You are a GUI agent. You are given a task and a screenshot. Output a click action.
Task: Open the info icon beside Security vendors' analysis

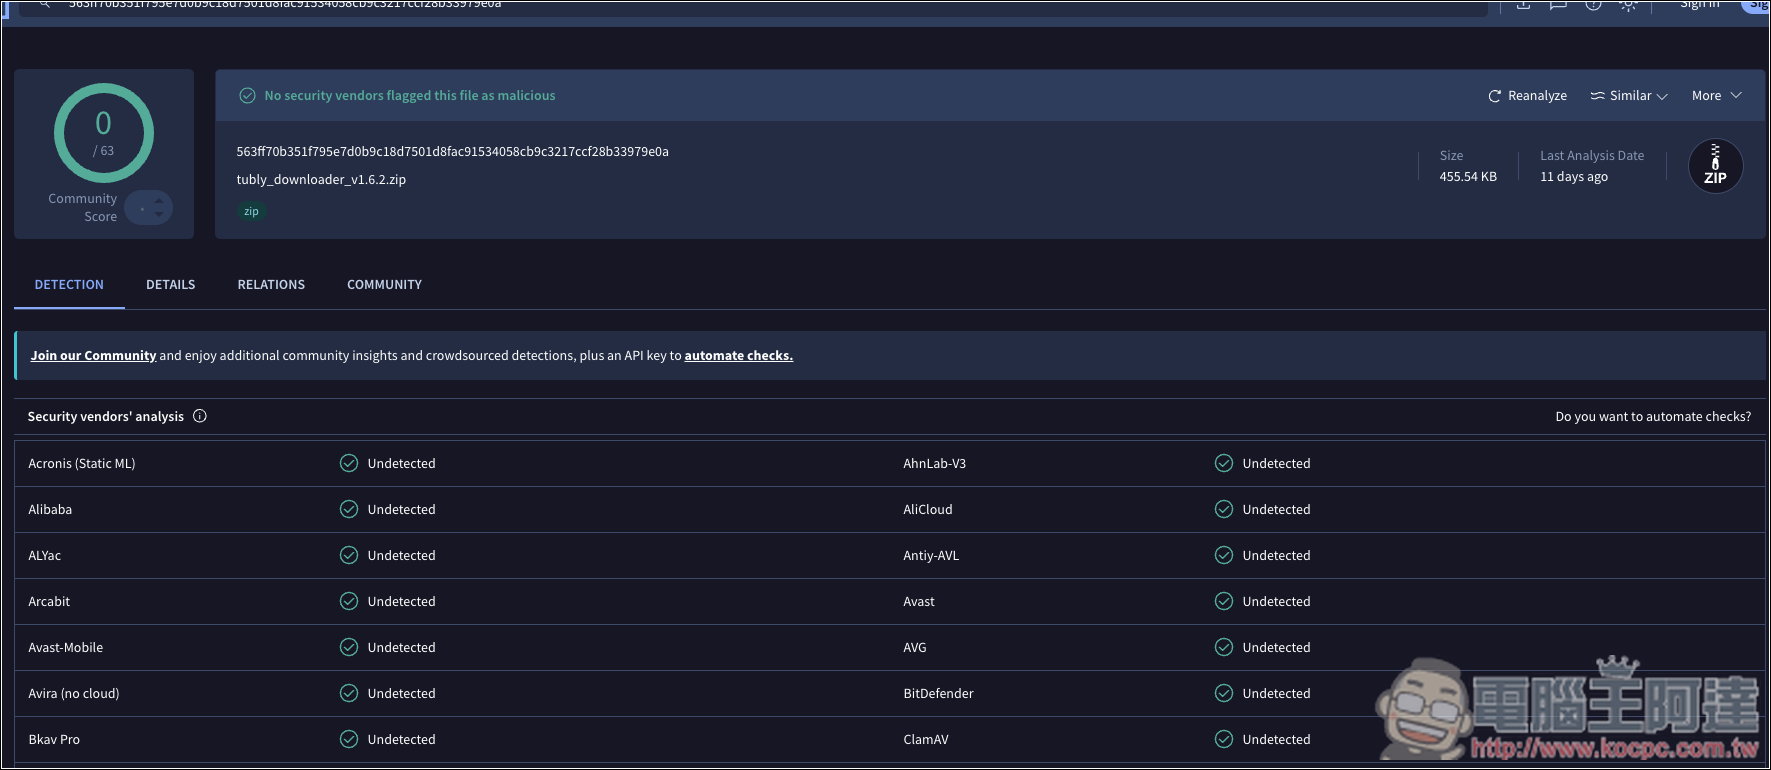tap(200, 416)
